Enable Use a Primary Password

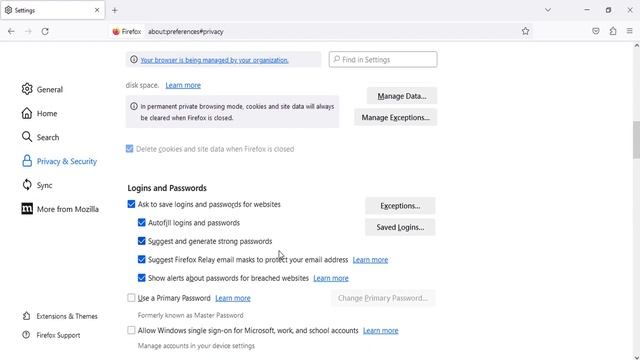[x=131, y=298]
